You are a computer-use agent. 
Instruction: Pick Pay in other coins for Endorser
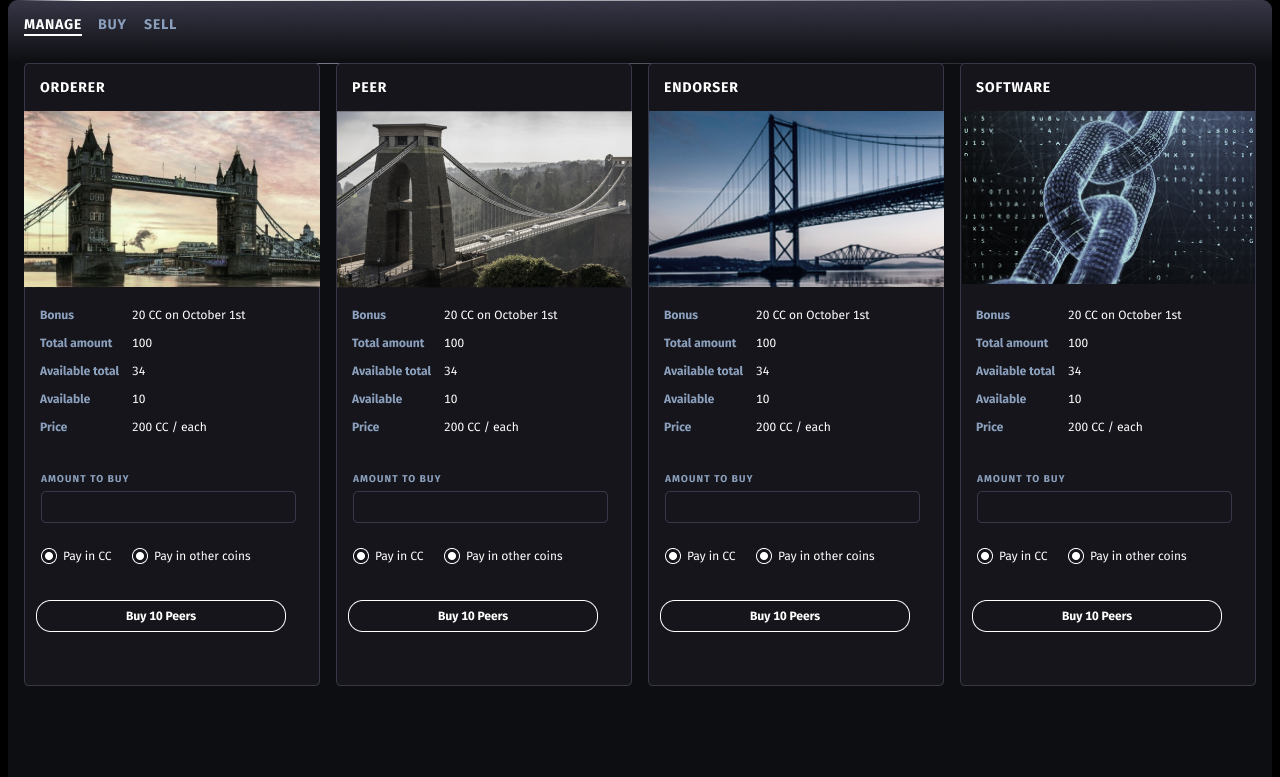click(764, 556)
